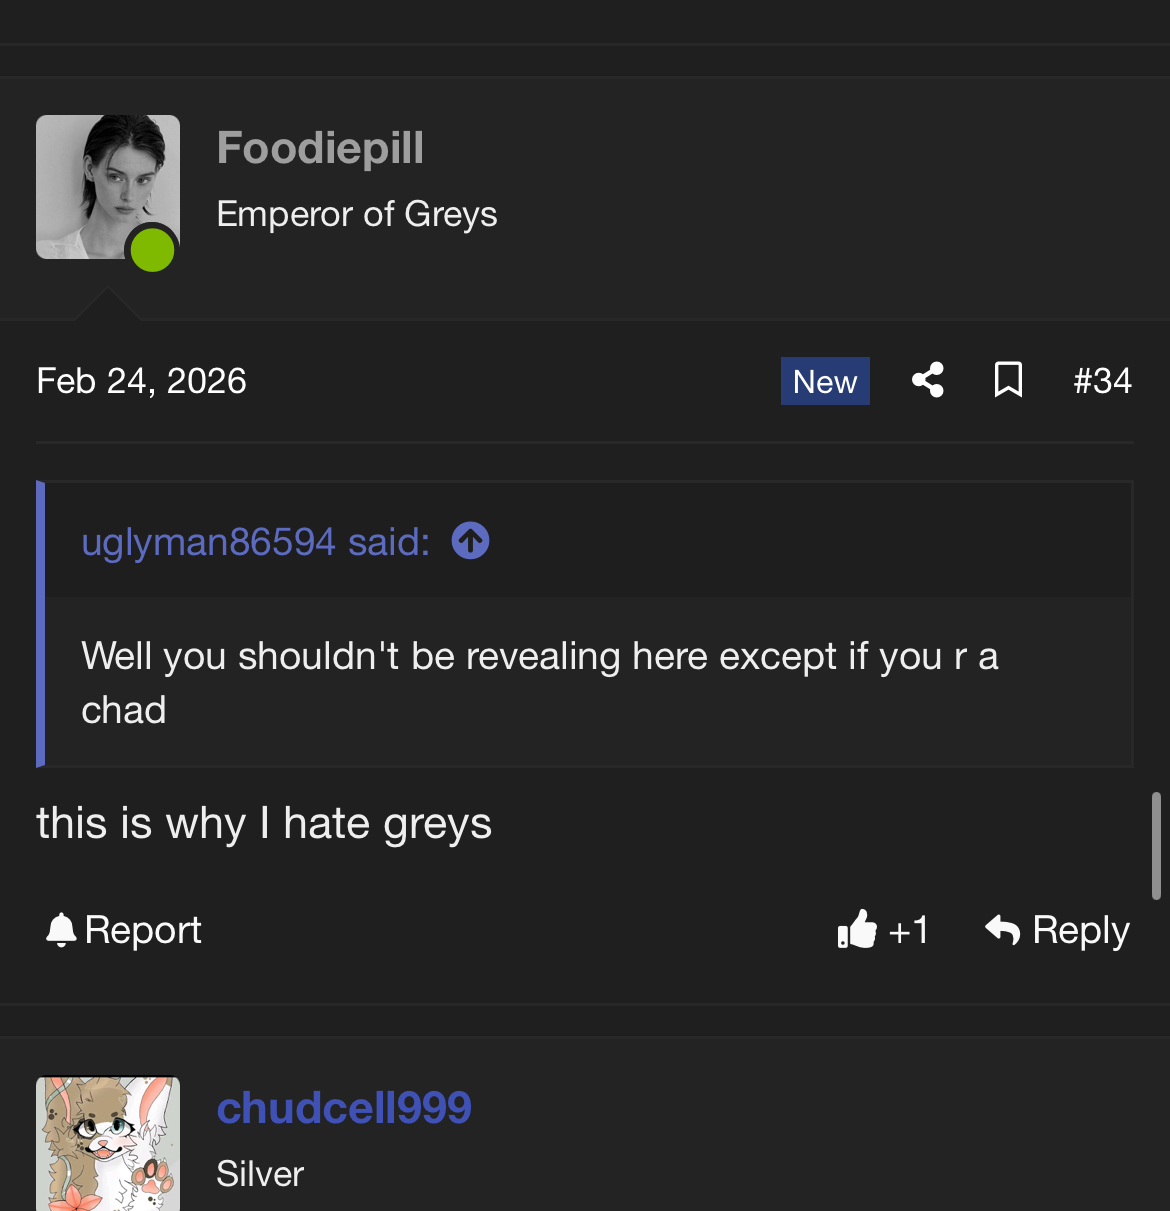Viewport: 1170px width, 1211px height.
Task: Click the vertical scrollbar handle
Action: (1156, 845)
